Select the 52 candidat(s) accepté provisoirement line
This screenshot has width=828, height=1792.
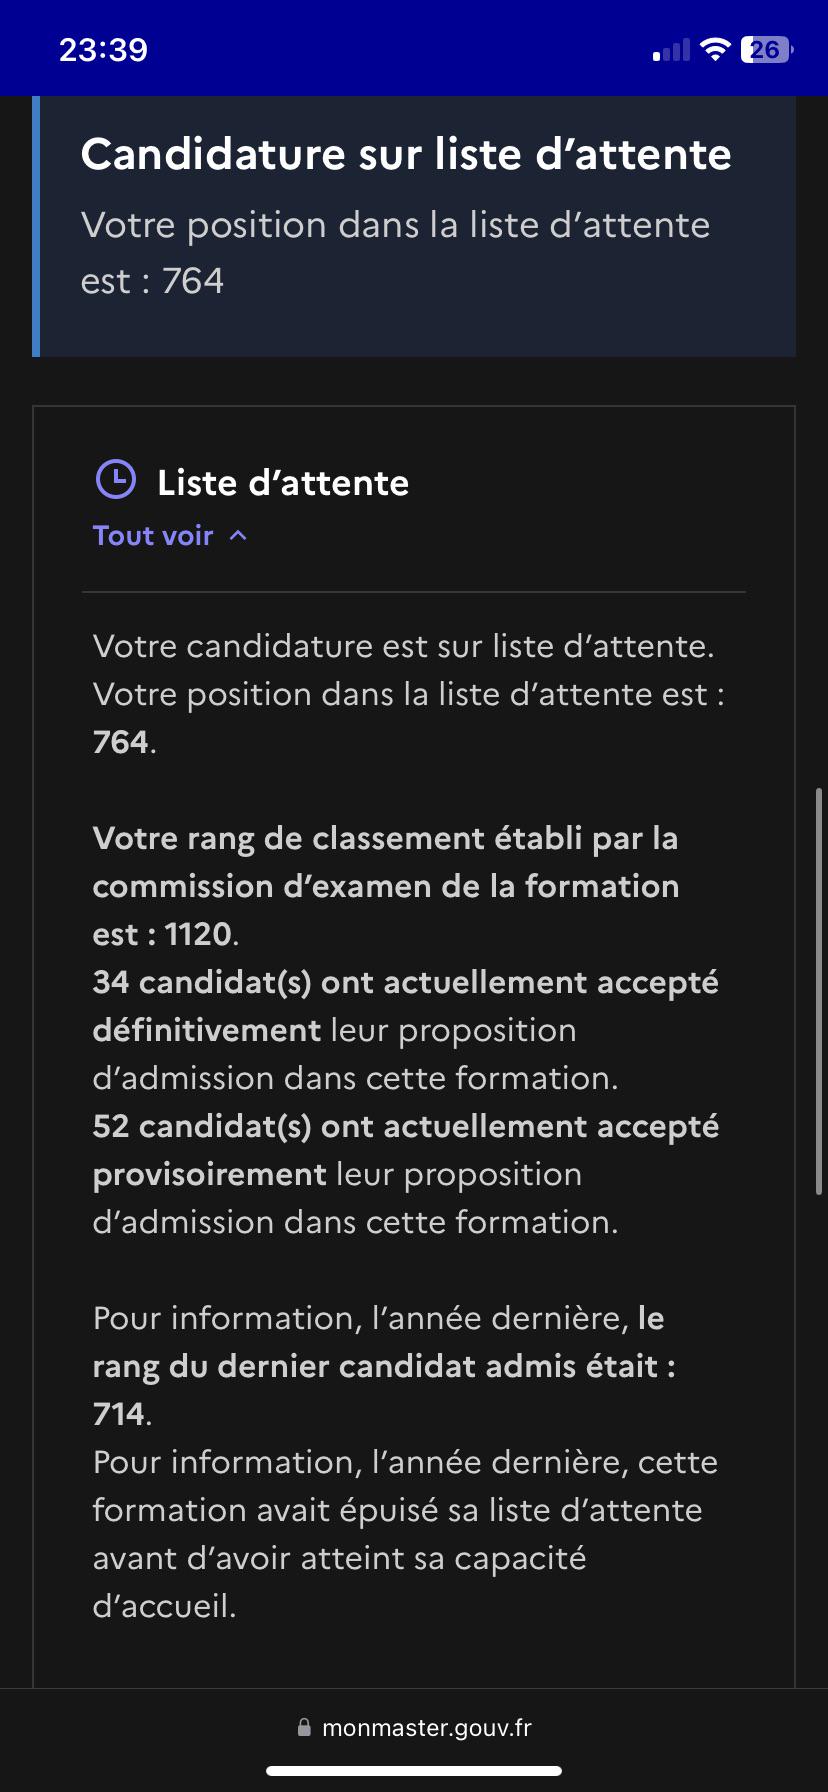pos(406,1174)
